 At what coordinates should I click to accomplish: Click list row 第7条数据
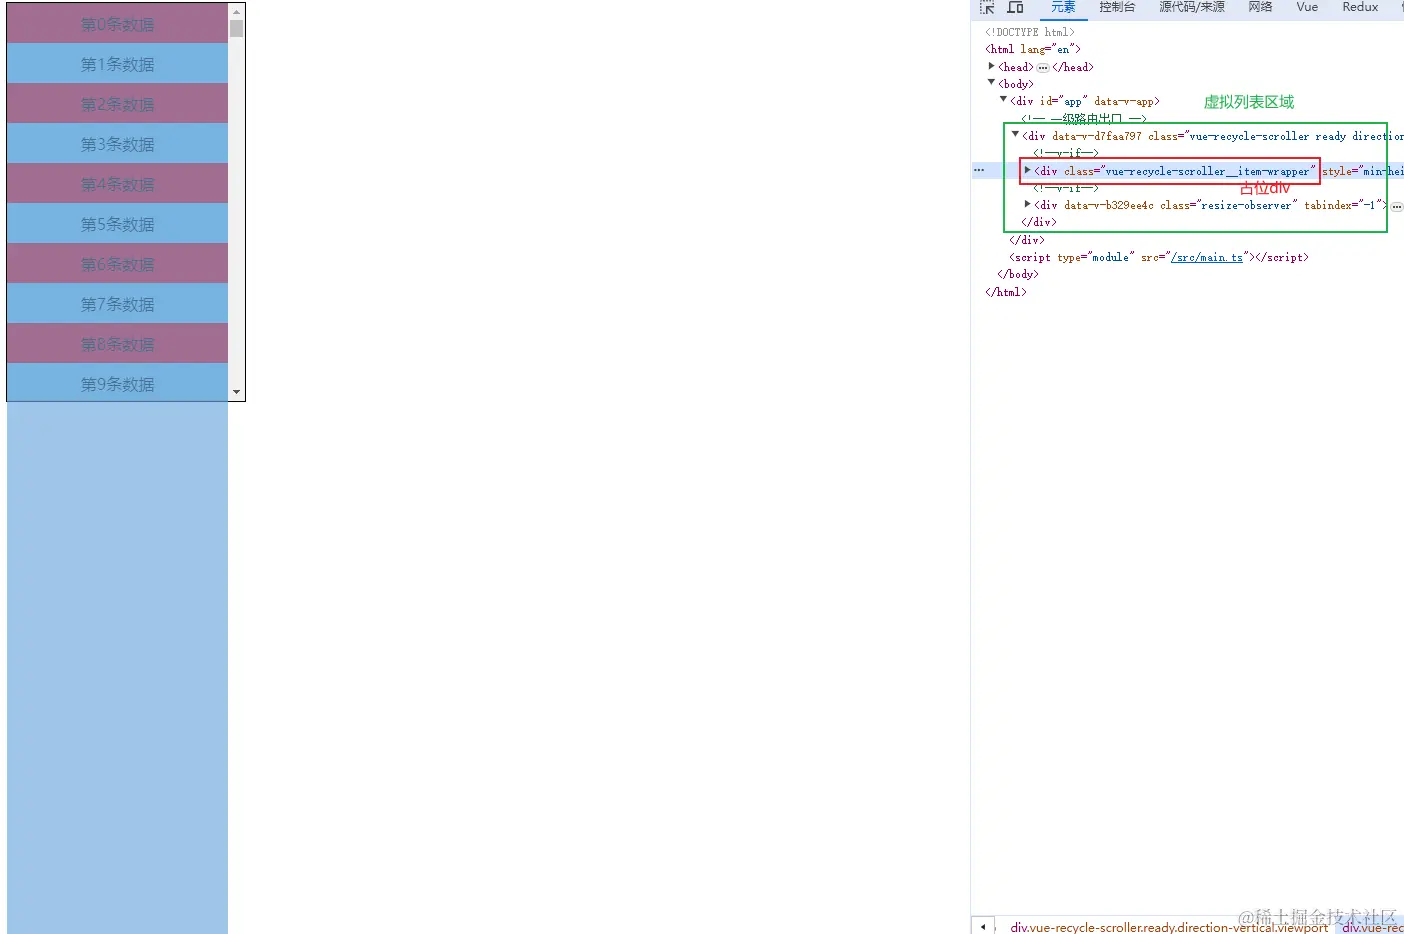[x=118, y=303]
